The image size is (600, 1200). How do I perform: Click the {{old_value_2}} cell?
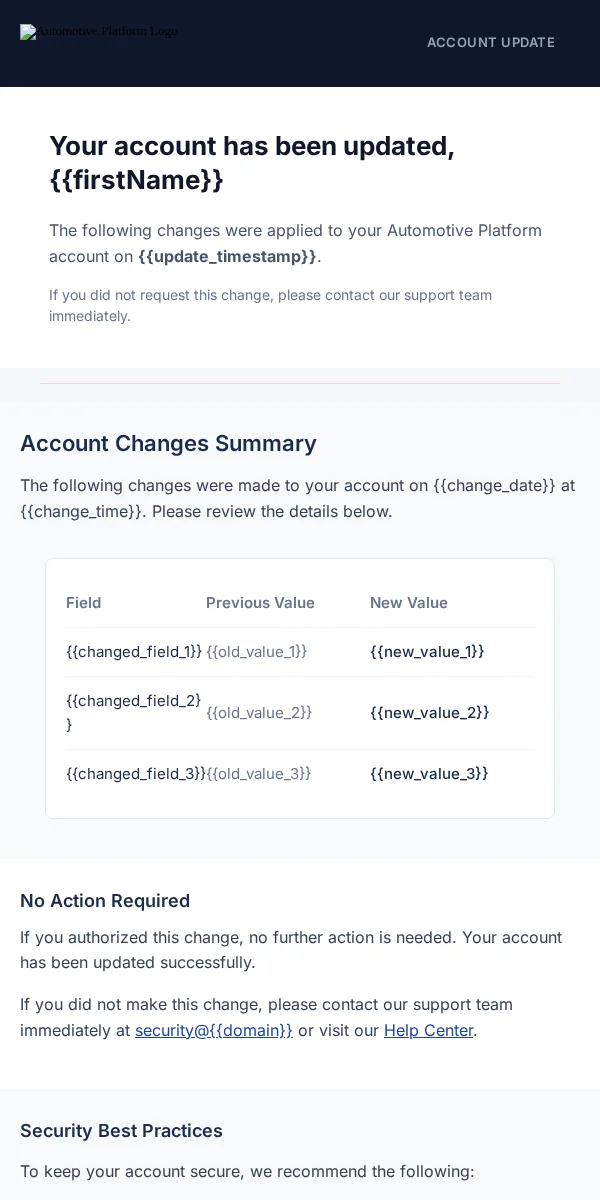pos(259,713)
